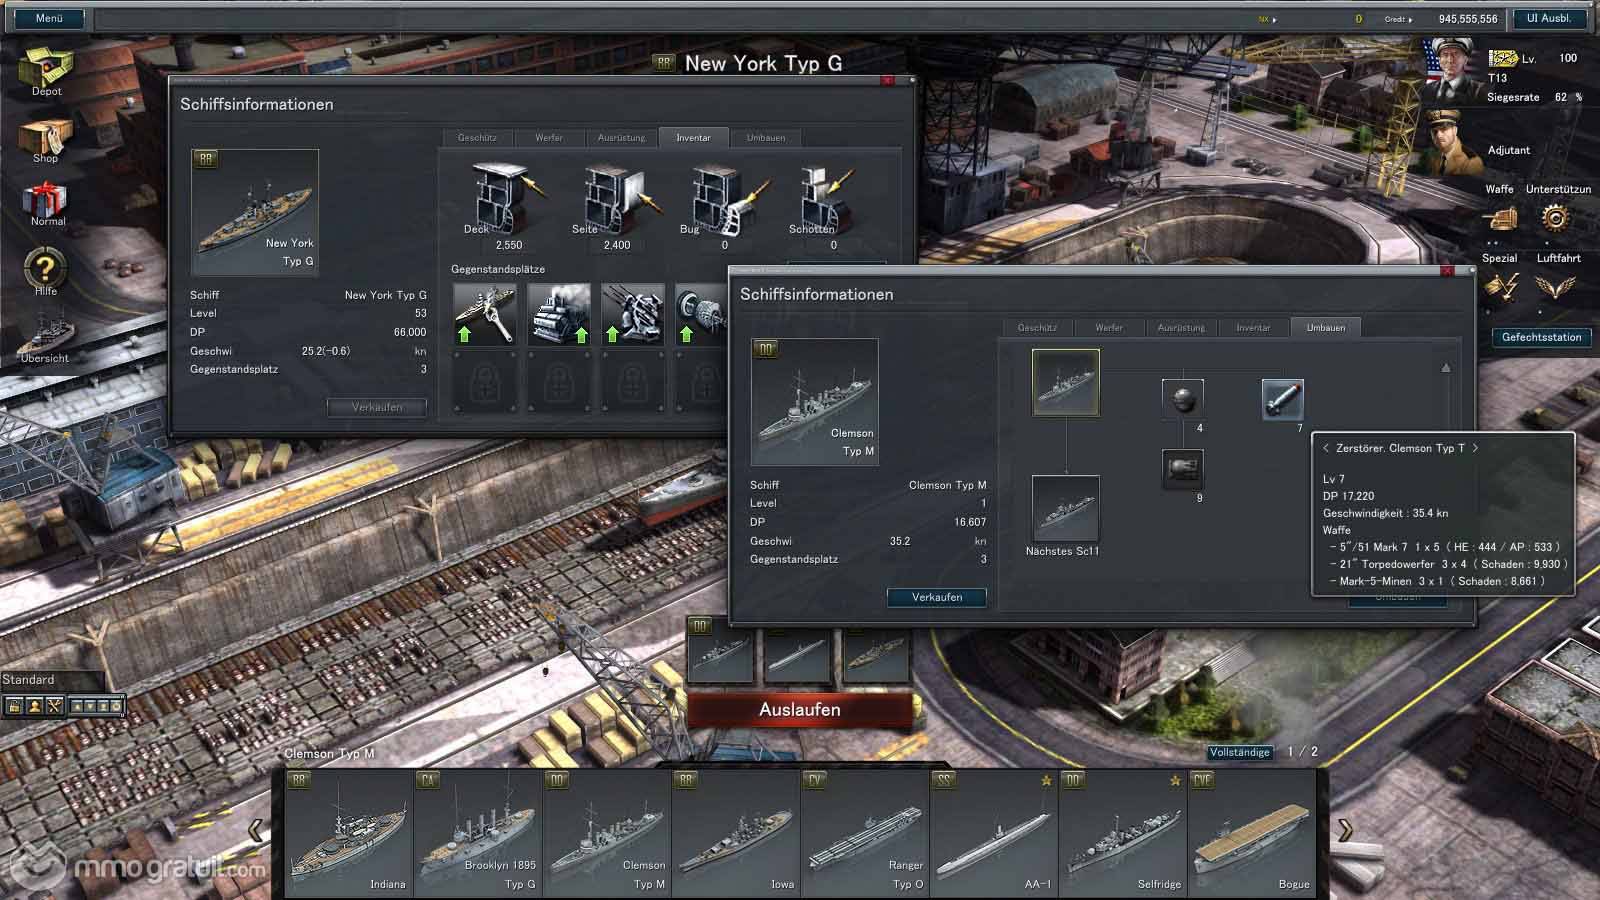
Task: Open the Hilfe question mark icon
Action: pyautogui.click(x=45, y=270)
